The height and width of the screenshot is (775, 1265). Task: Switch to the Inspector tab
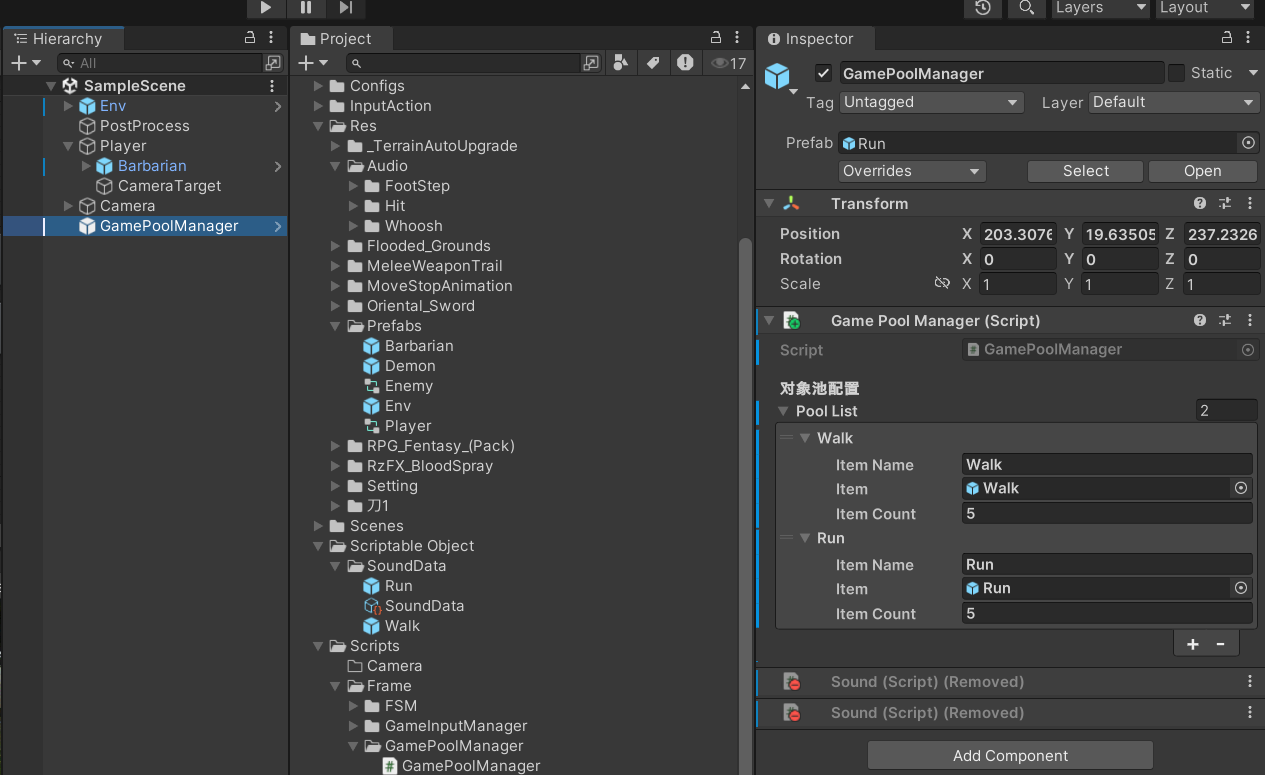[817, 39]
